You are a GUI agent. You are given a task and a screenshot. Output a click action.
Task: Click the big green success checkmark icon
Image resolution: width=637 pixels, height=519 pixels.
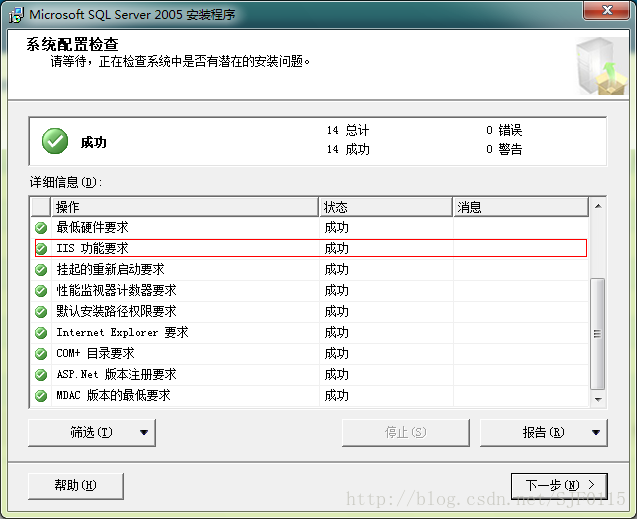point(55,141)
